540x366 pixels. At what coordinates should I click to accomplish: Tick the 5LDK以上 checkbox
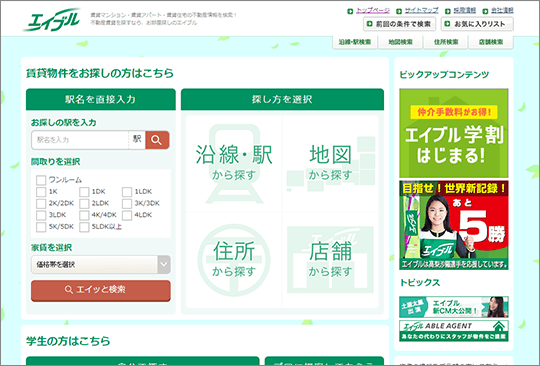pos(84,227)
